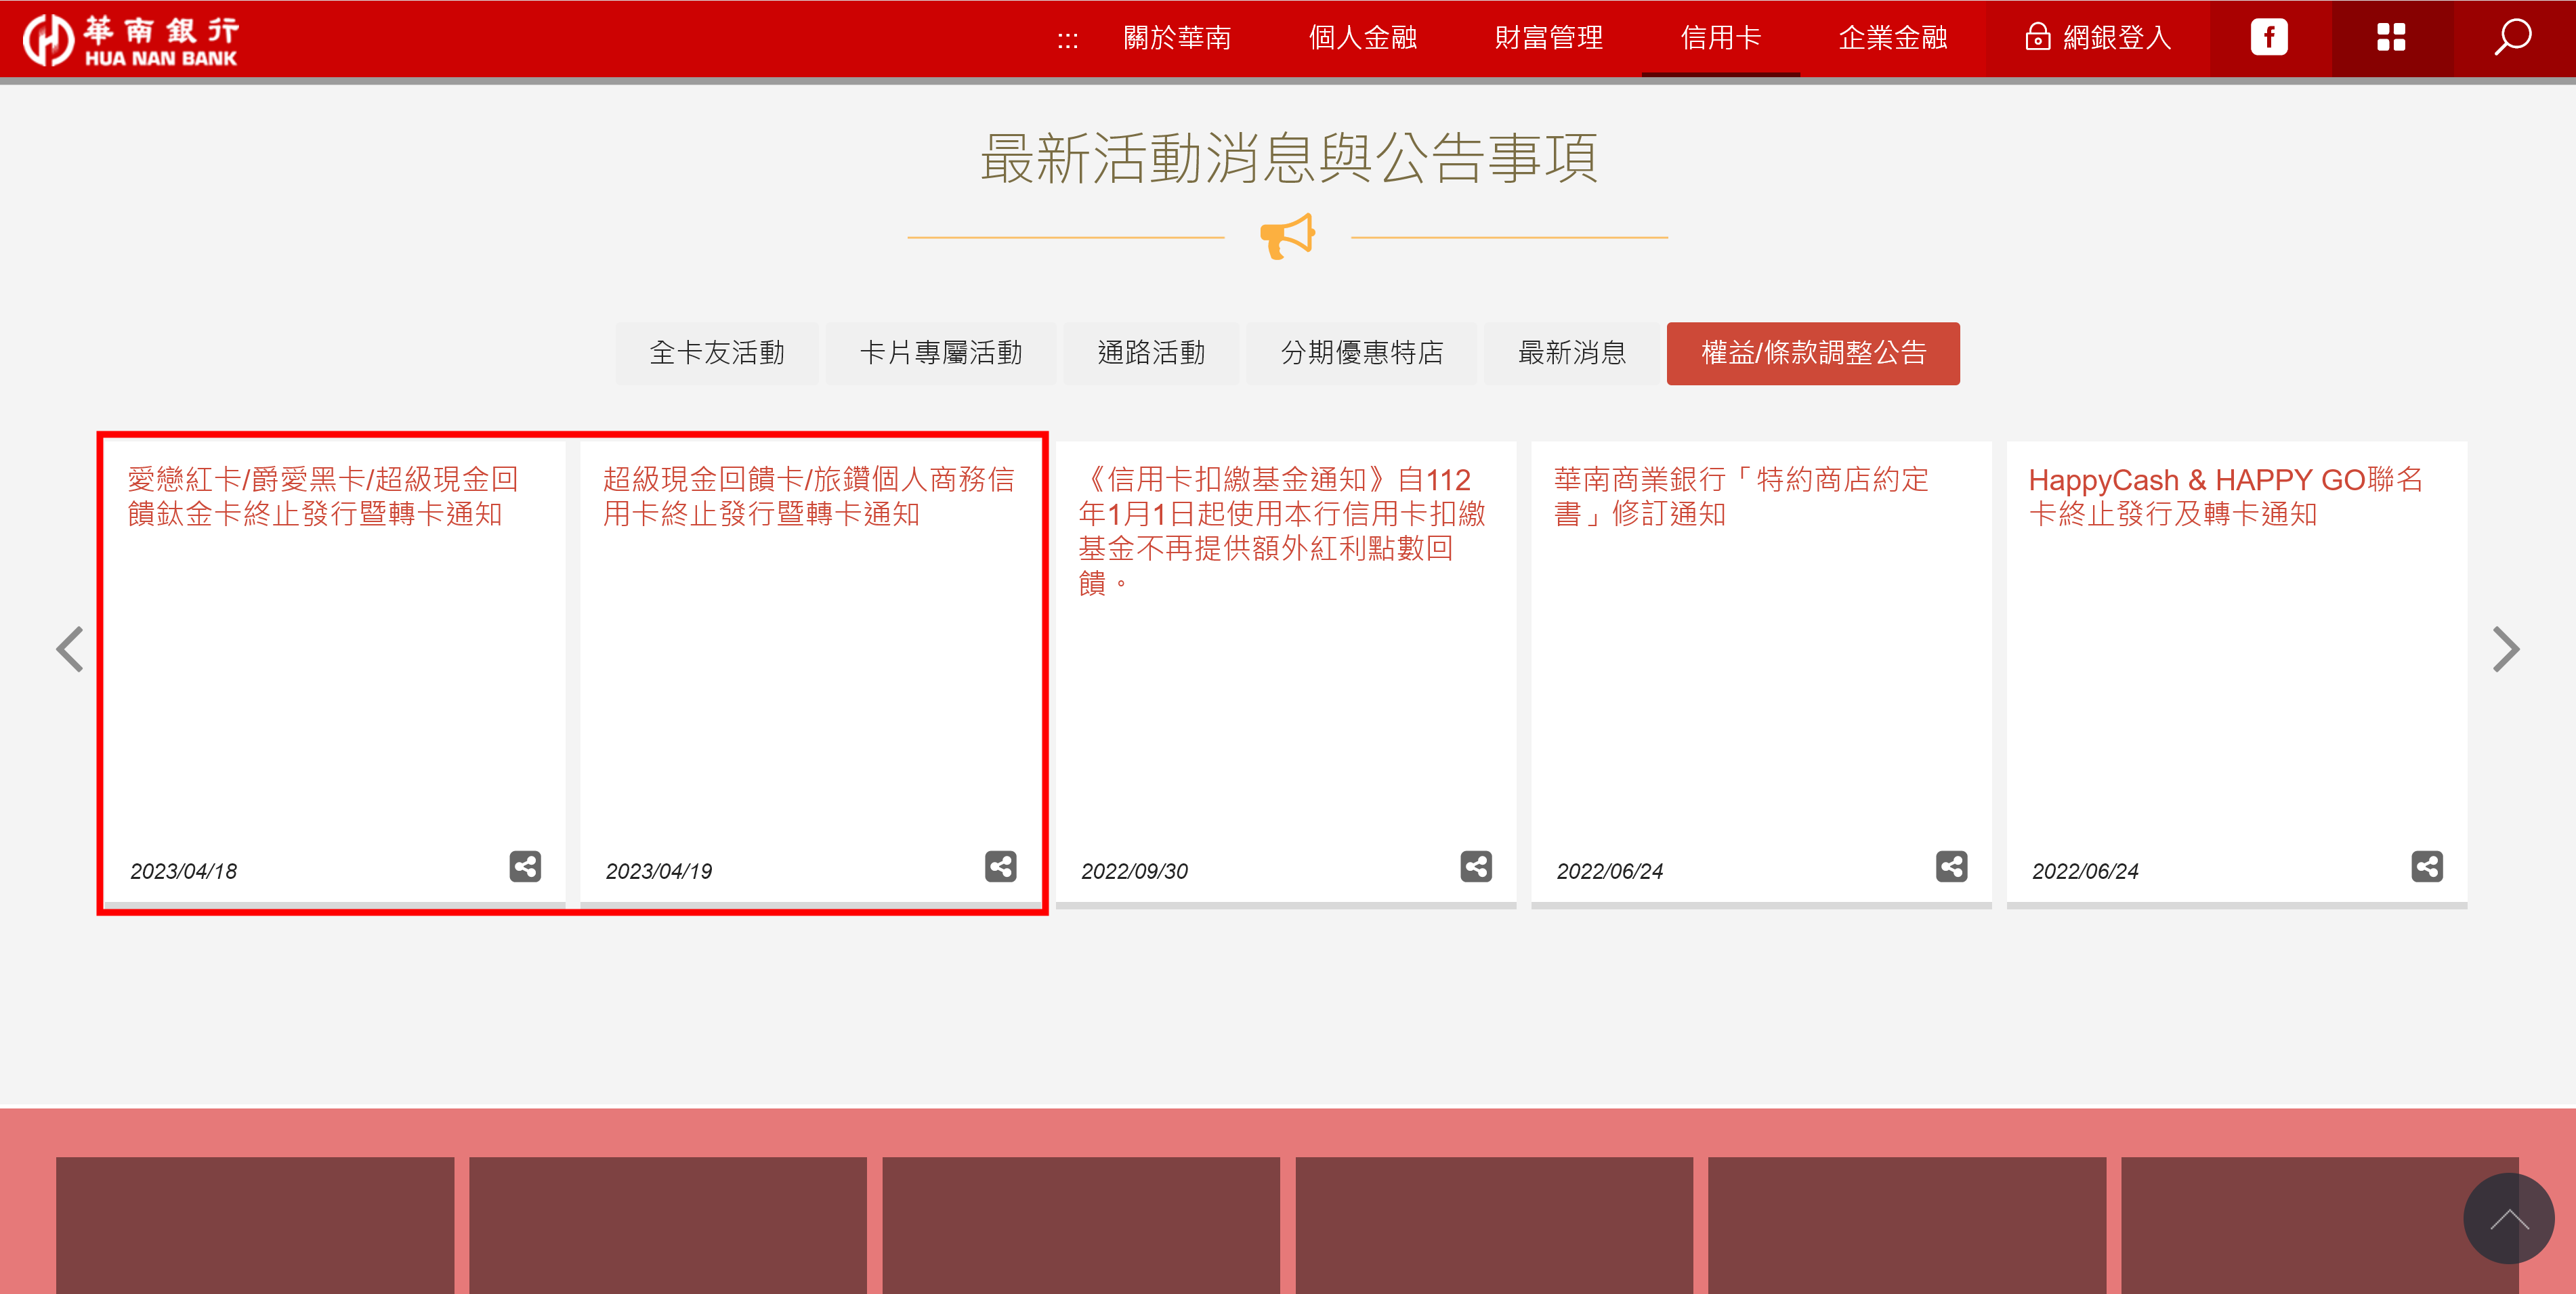Click the scroll-to-top round button
This screenshot has width=2576, height=1294.
(2509, 1218)
